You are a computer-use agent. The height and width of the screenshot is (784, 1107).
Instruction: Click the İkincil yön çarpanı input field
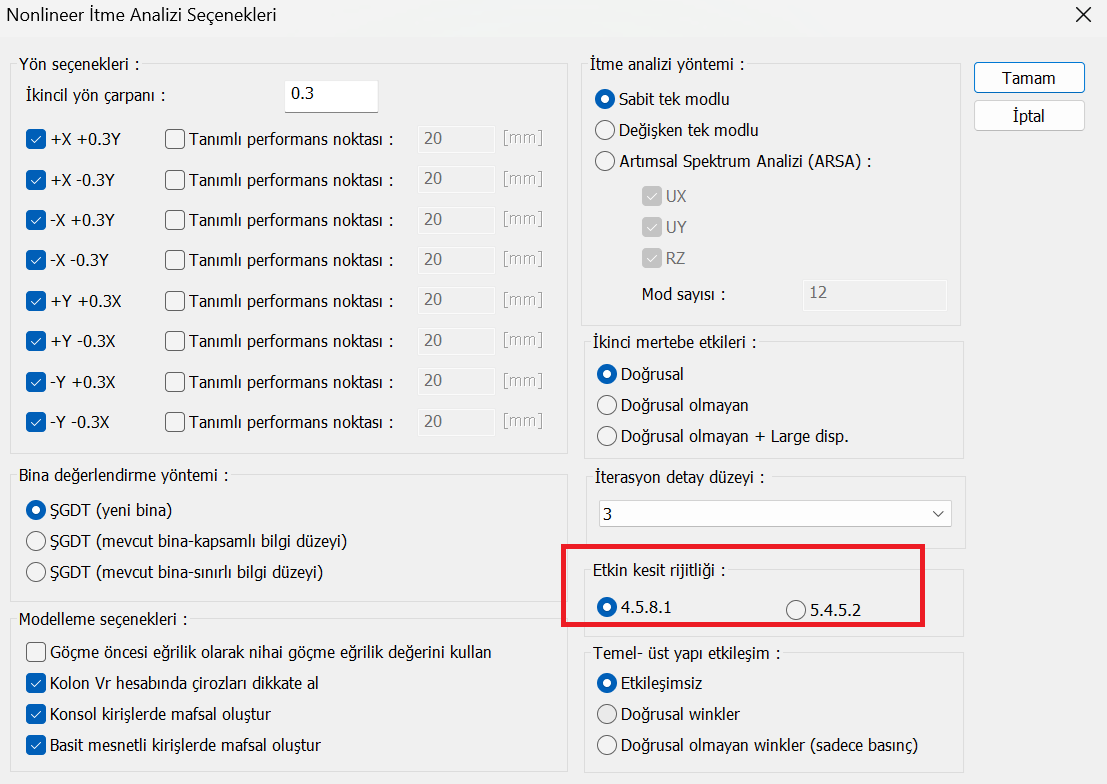pyautogui.click(x=331, y=95)
